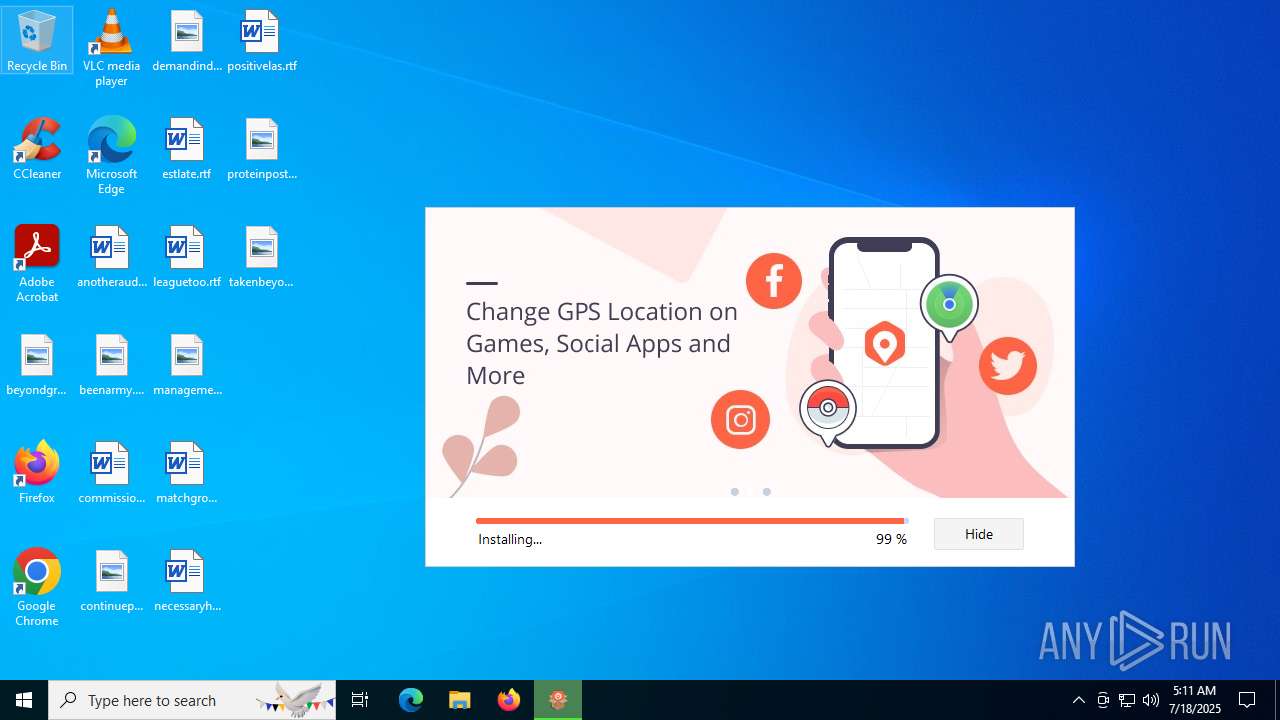Focus the taskbar search box
Viewport: 1280px width, 720px height.
(x=193, y=700)
